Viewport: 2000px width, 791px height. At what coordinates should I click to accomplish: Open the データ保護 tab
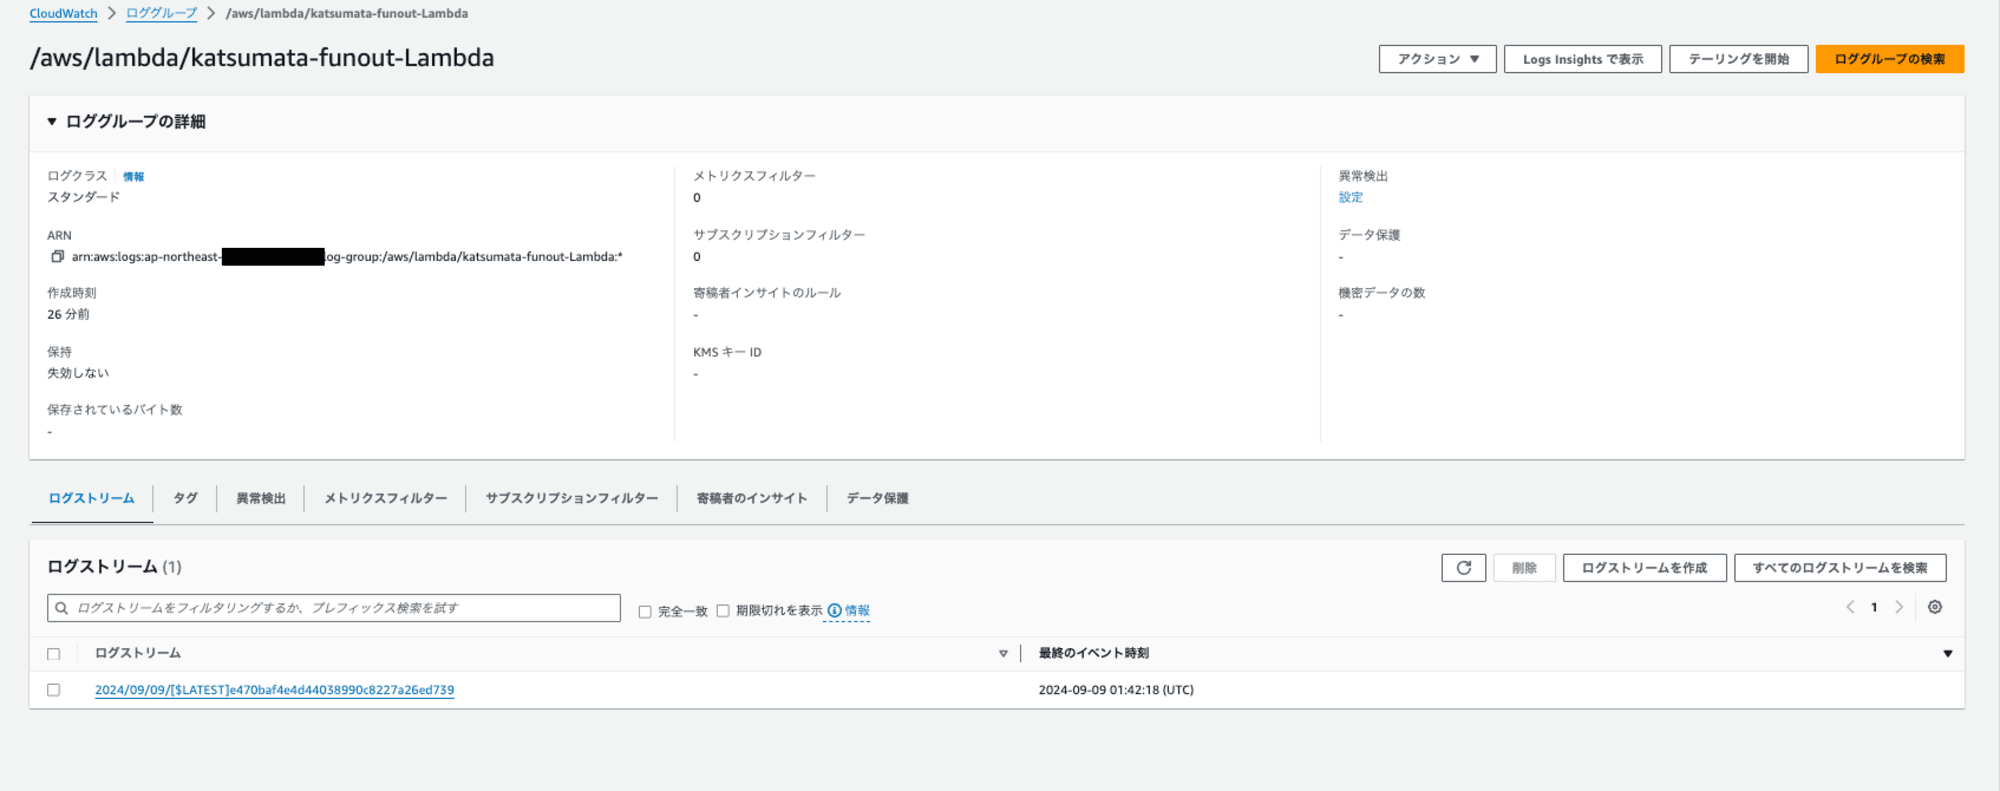(x=877, y=498)
